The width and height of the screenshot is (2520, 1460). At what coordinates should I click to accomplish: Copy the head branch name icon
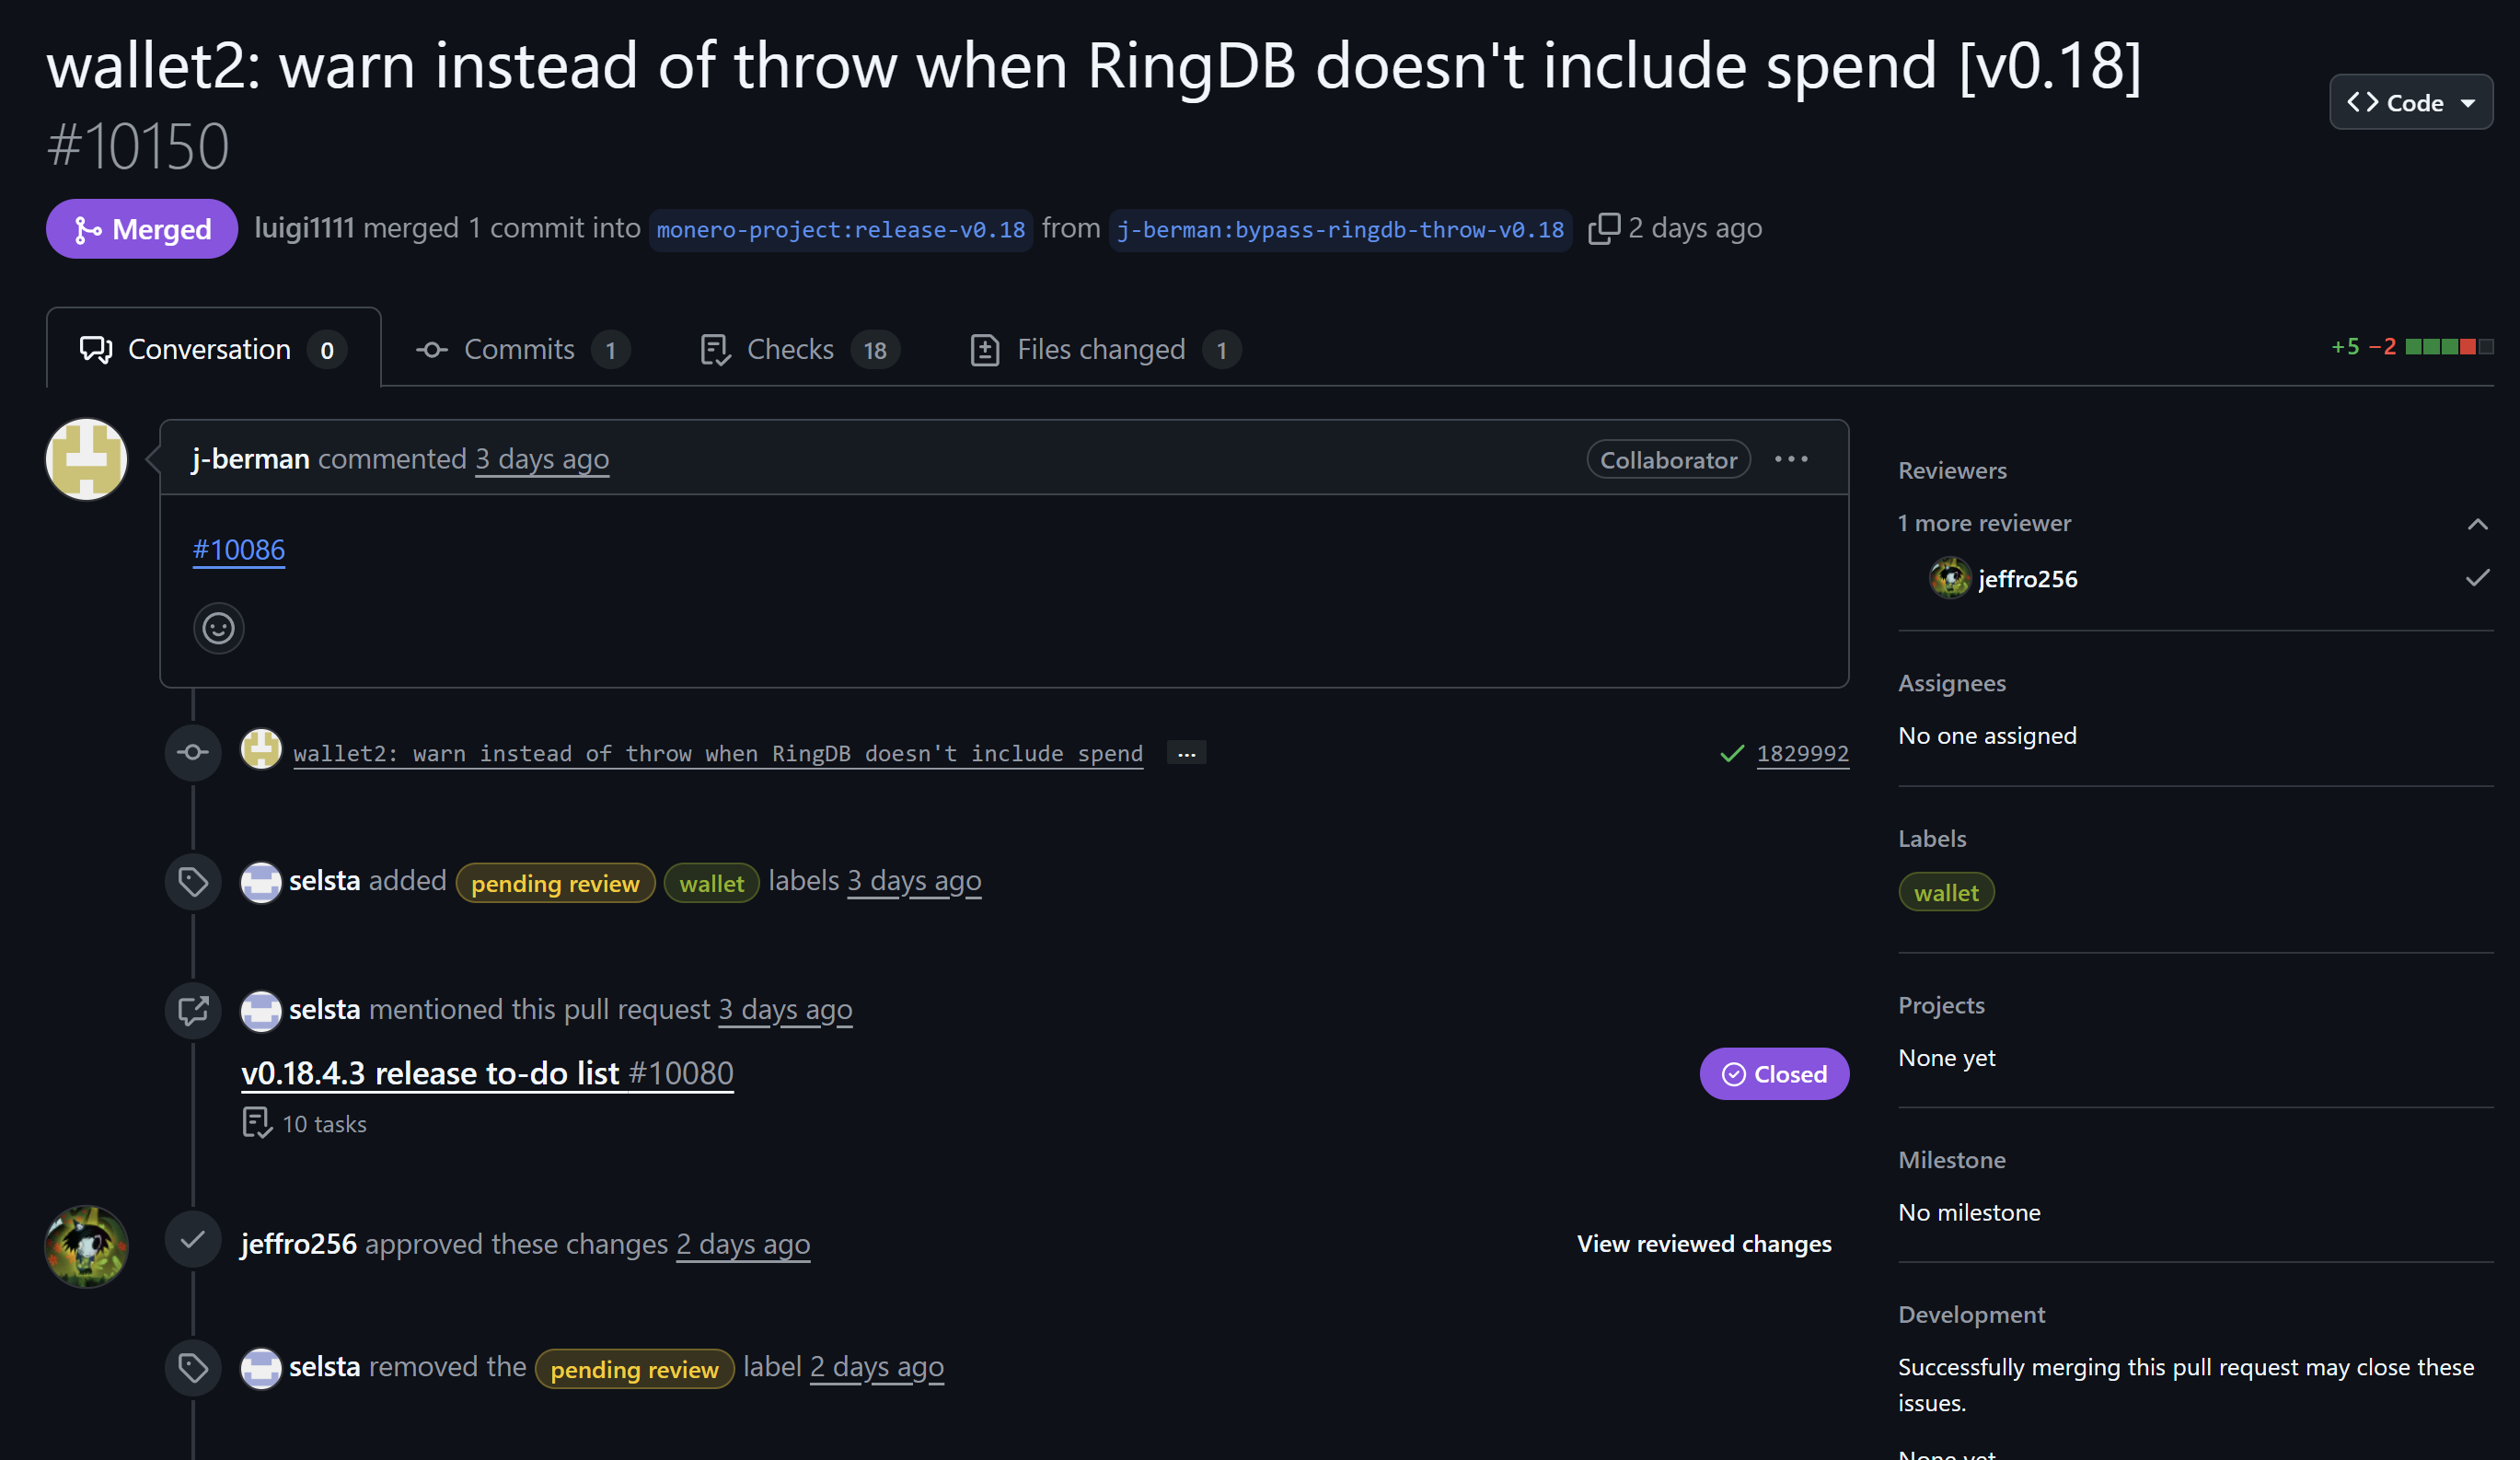(1603, 228)
